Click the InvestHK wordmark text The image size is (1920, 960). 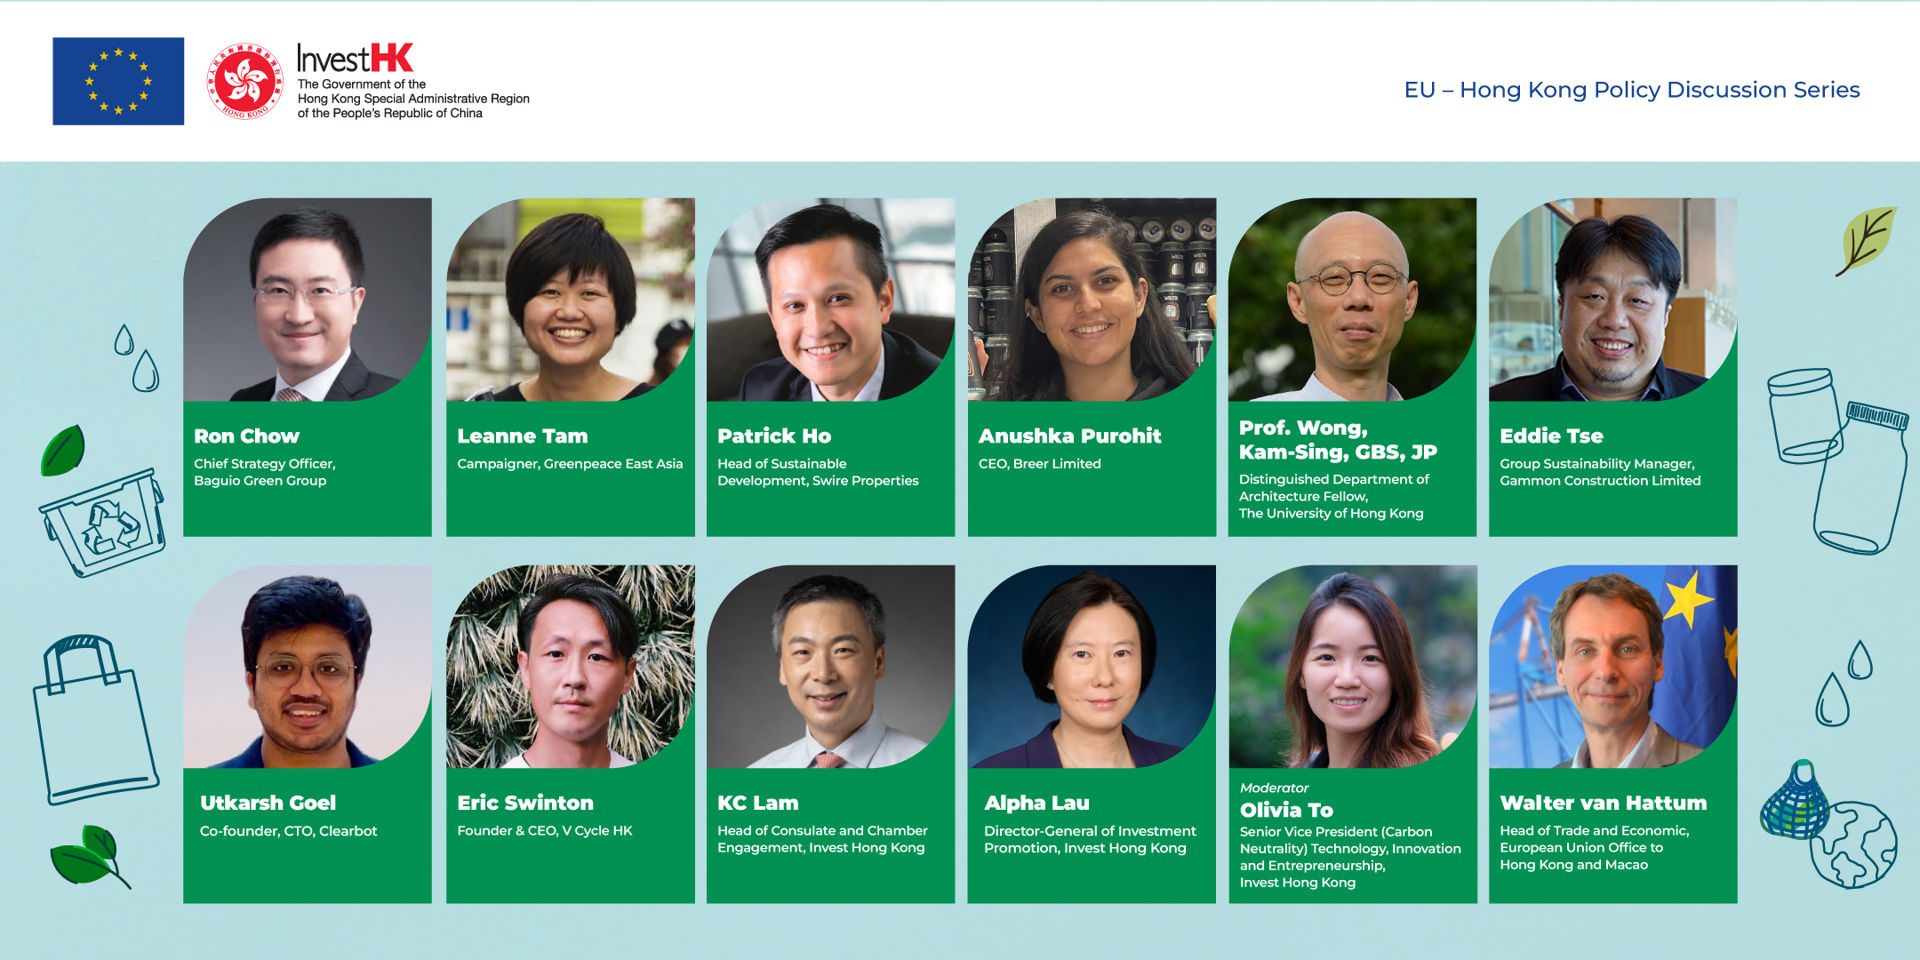coord(355,59)
